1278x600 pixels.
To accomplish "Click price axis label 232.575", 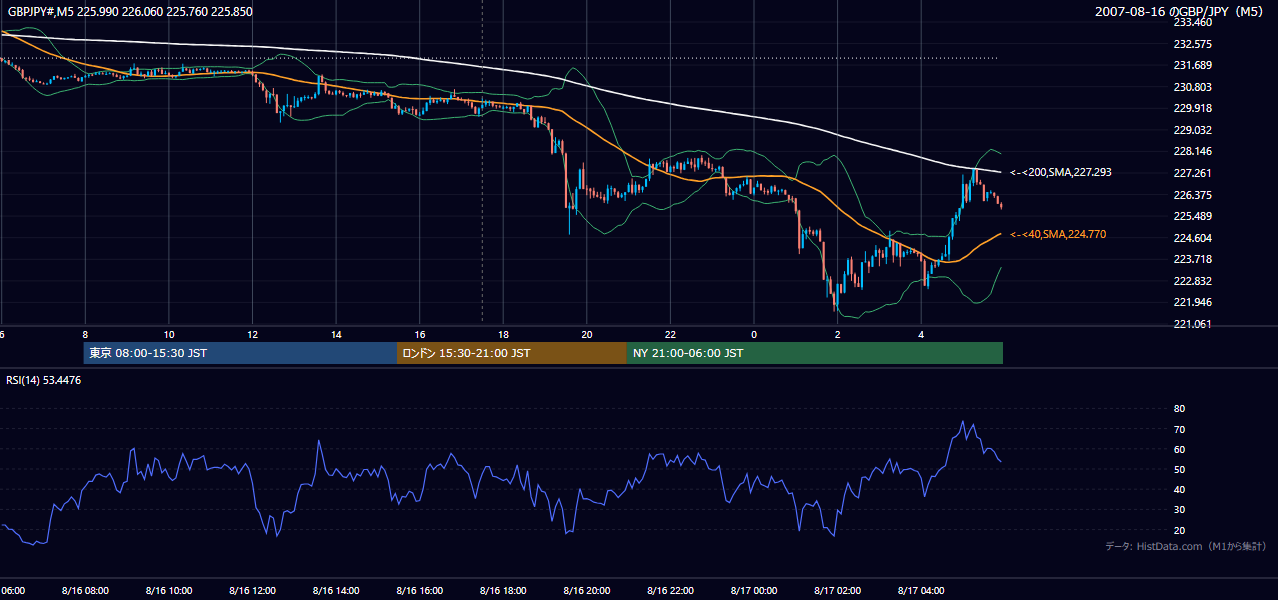I will 1193,44.
